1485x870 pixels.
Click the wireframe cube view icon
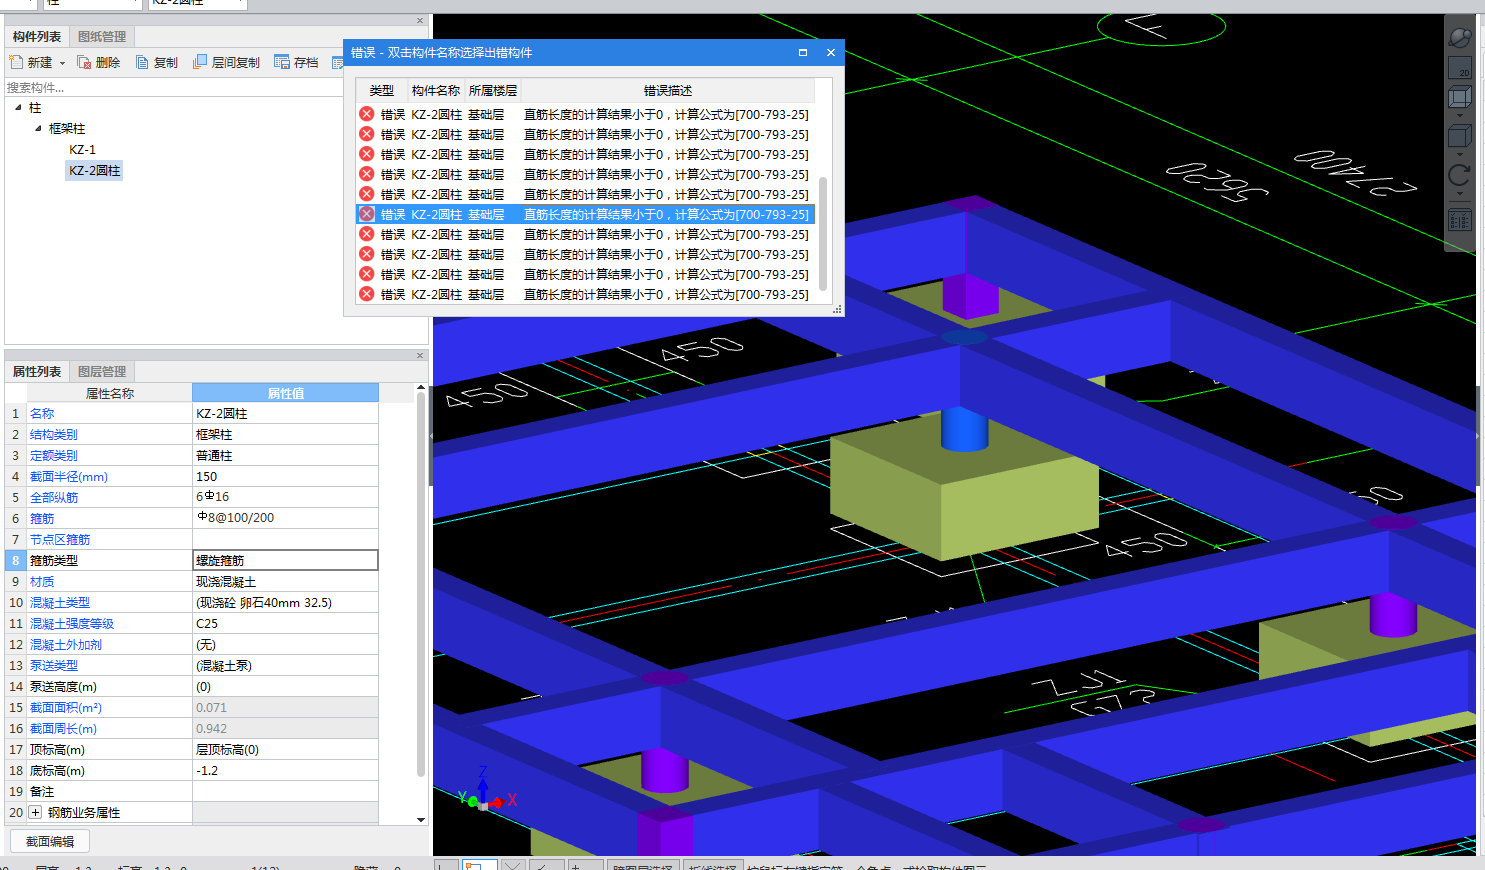tap(1460, 97)
